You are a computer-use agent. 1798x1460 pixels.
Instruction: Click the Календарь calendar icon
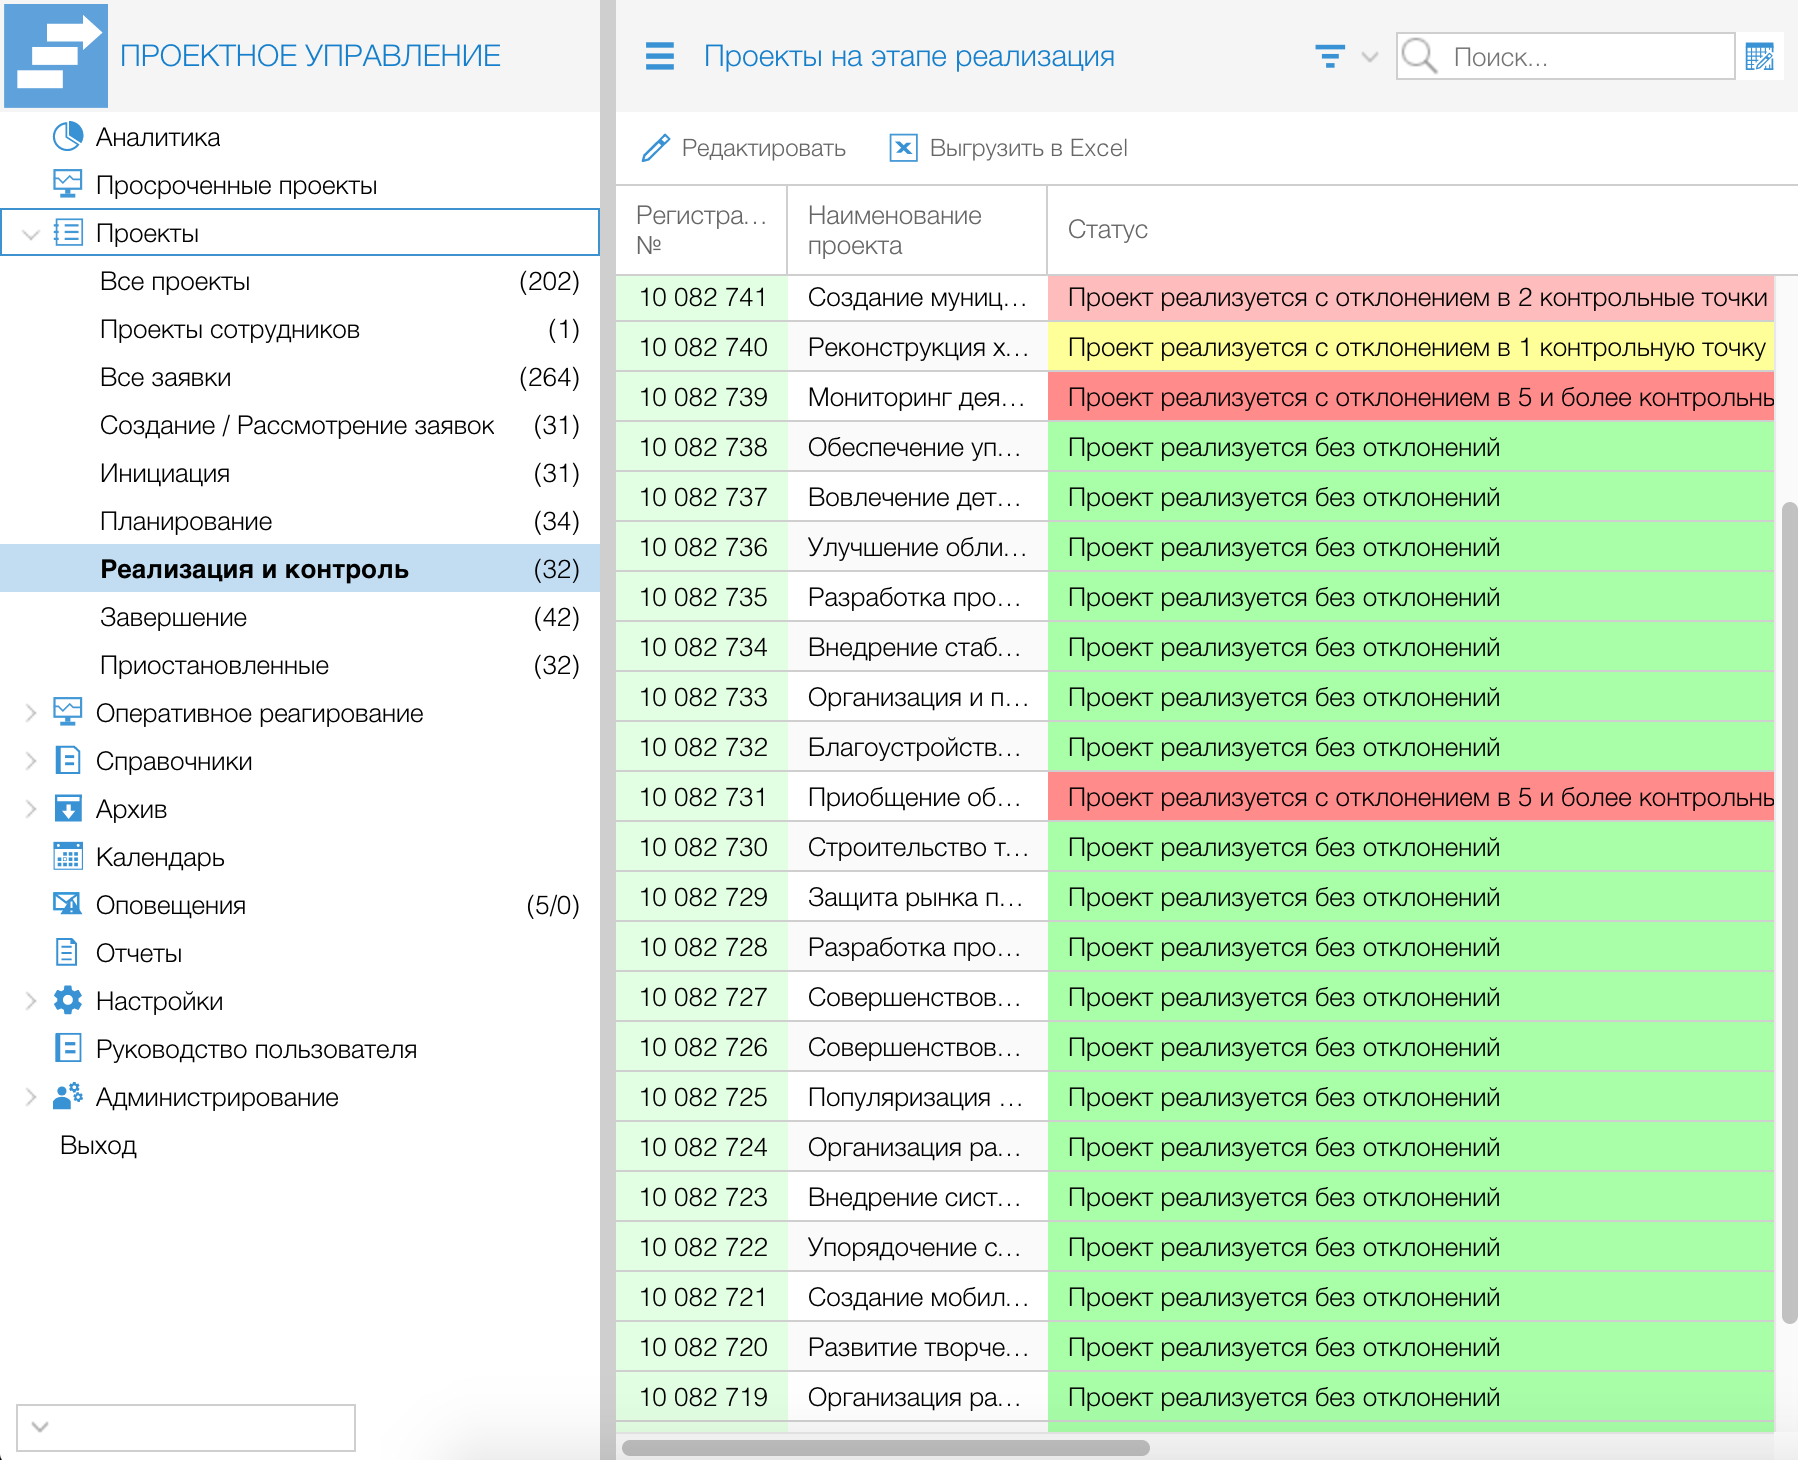tap(67, 857)
